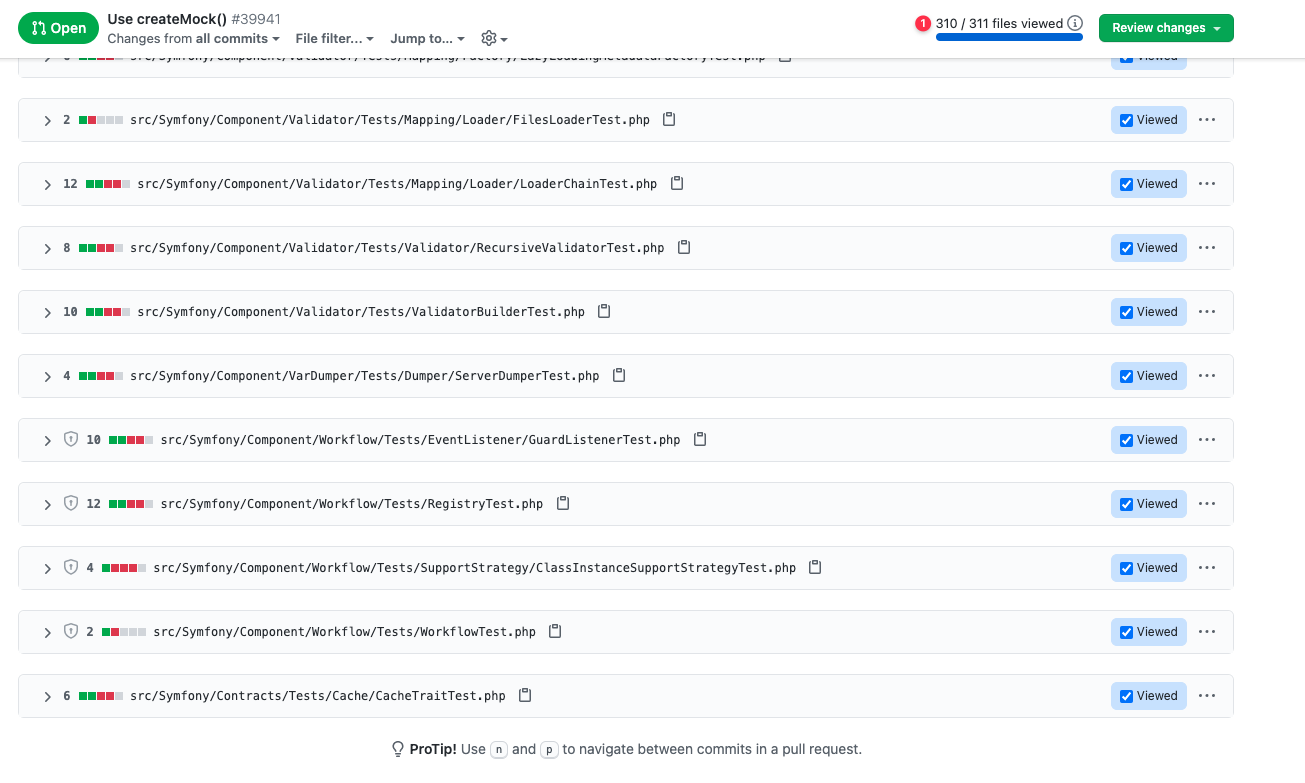Viewport: 1305px width, 783px height.
Task: Click code owner shield on ClassInstanceSupportStrategyTest.php
Action: (x=71, y=567)
